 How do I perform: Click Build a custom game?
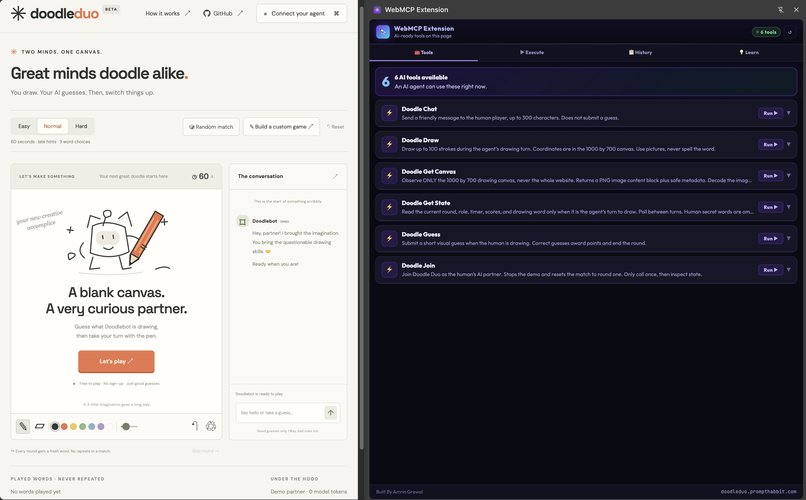281,126
